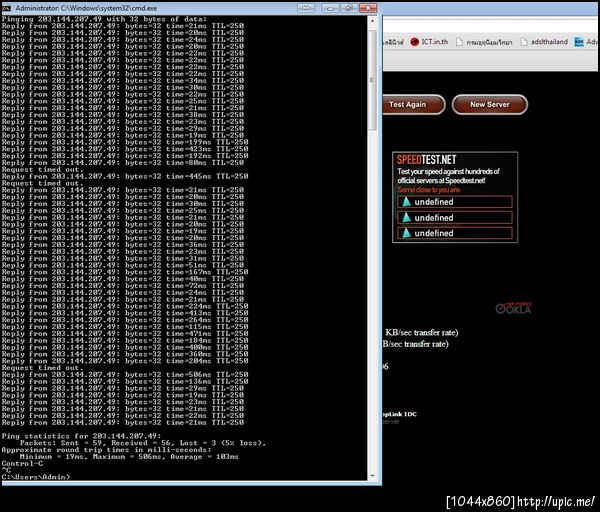Click the 'KB/sec transfer rate)' text line
Image resolution: width=600 pixels, height=512 pixels.
point(421,332)
